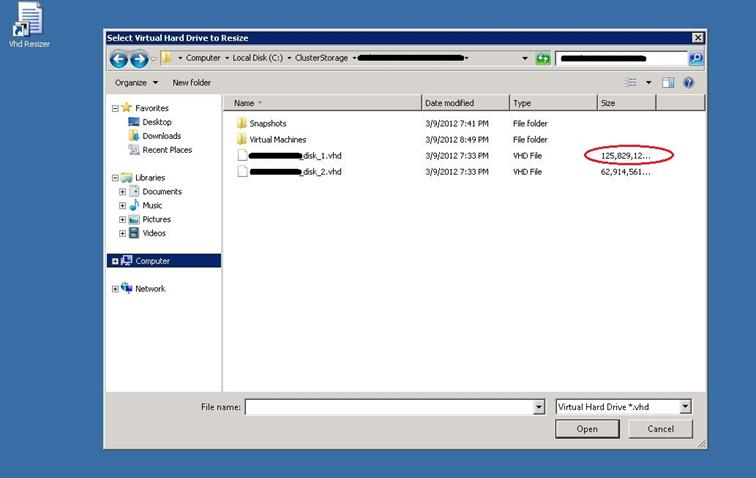
Task: Click the Open button
Action: click(587, 429)
